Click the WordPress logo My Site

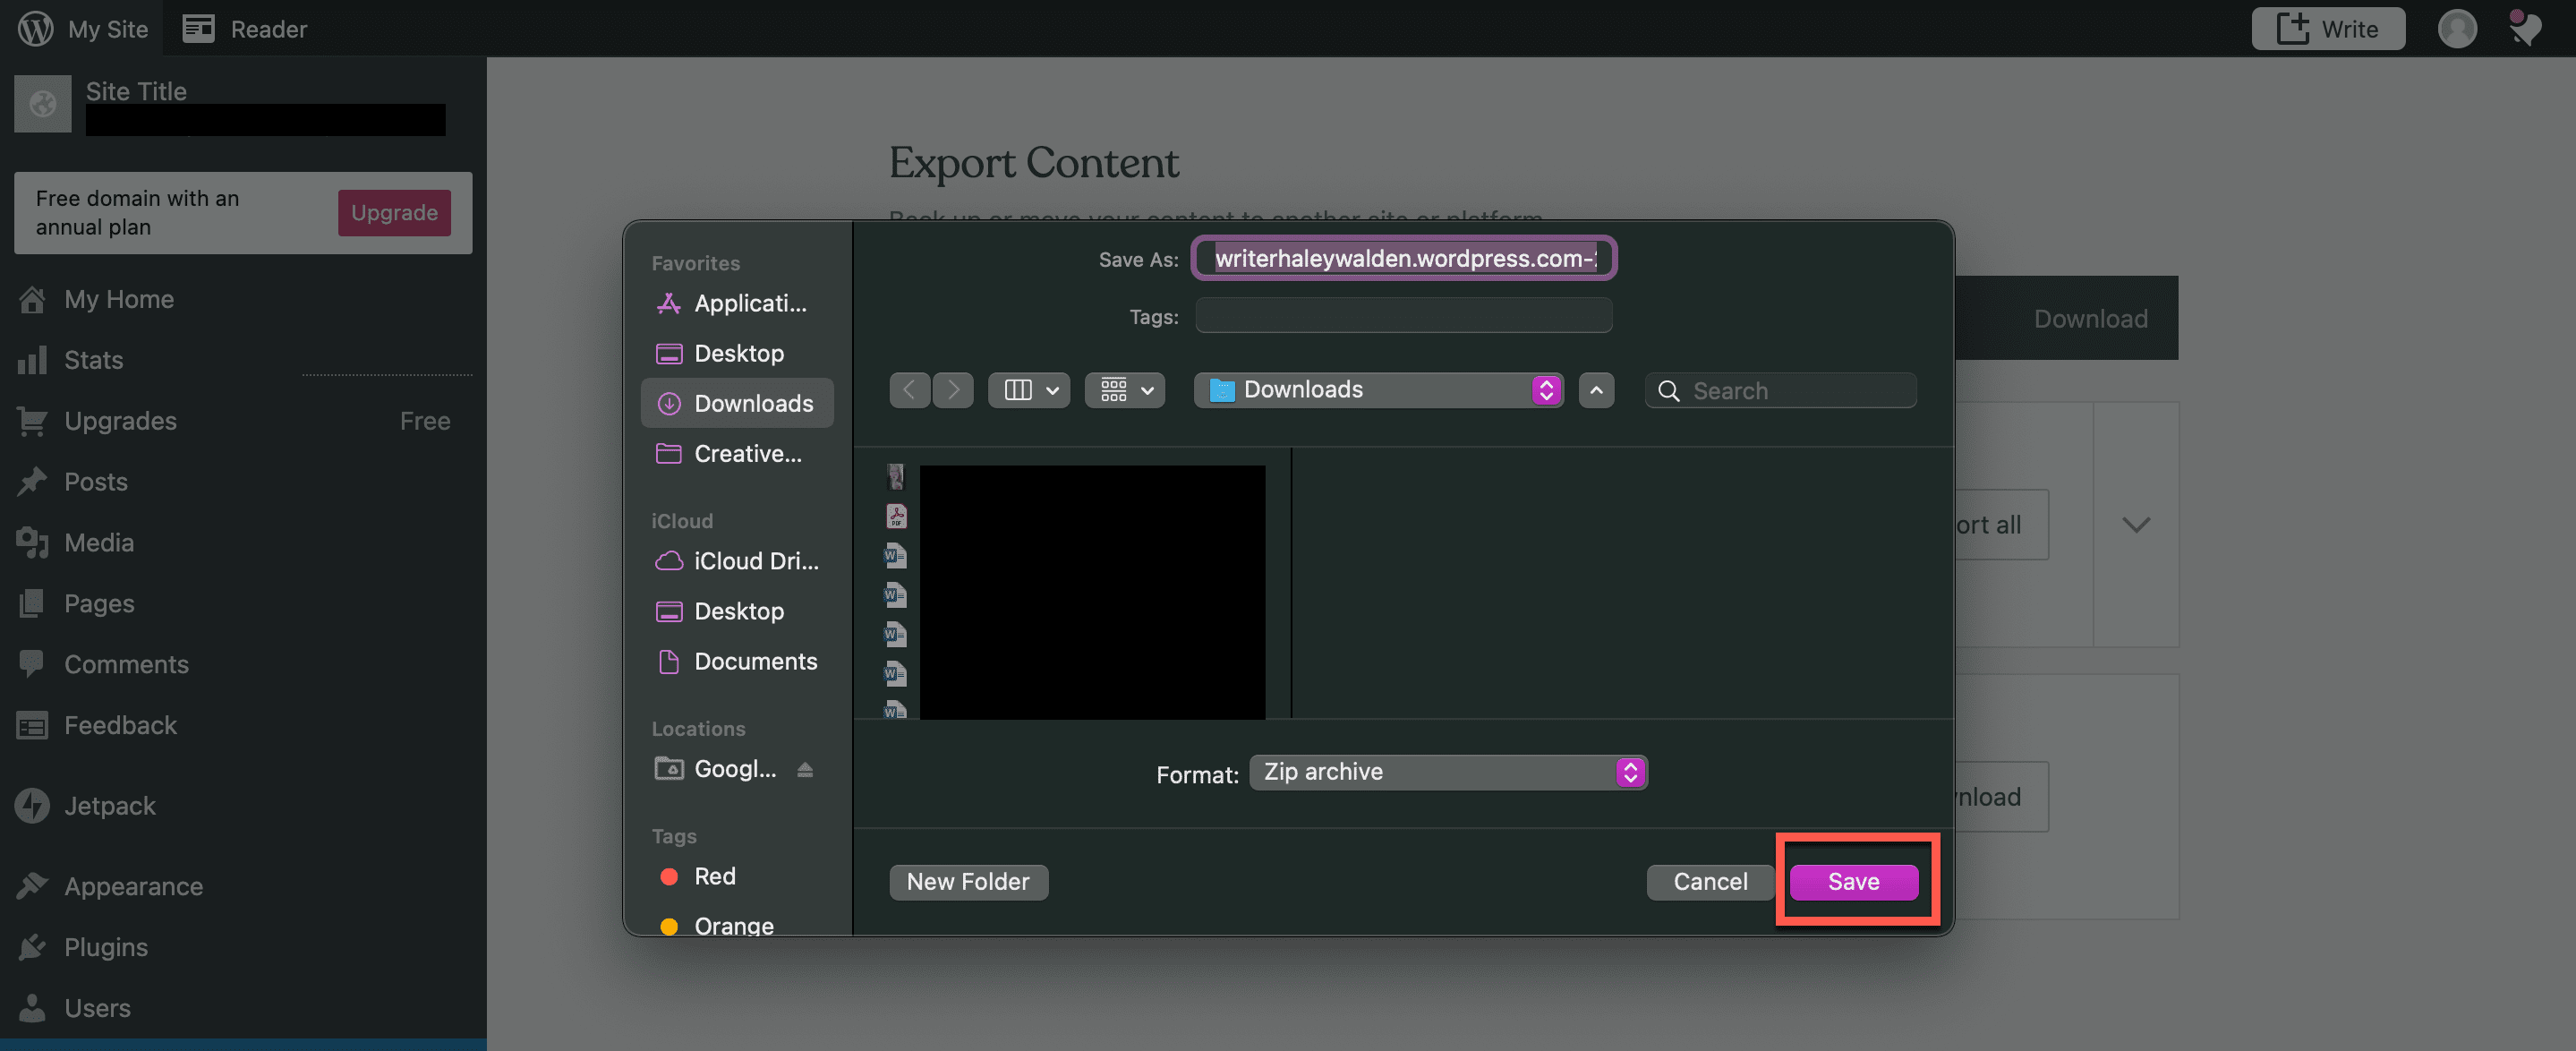(36, 28)
